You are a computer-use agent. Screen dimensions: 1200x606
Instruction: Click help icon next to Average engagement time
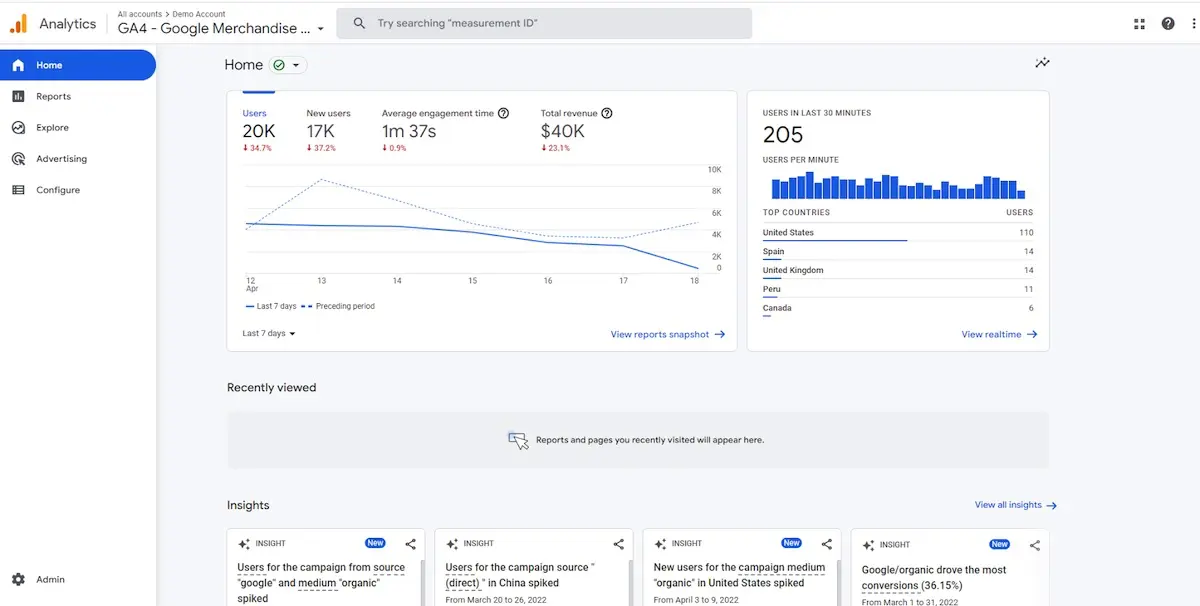coord(503,113)
